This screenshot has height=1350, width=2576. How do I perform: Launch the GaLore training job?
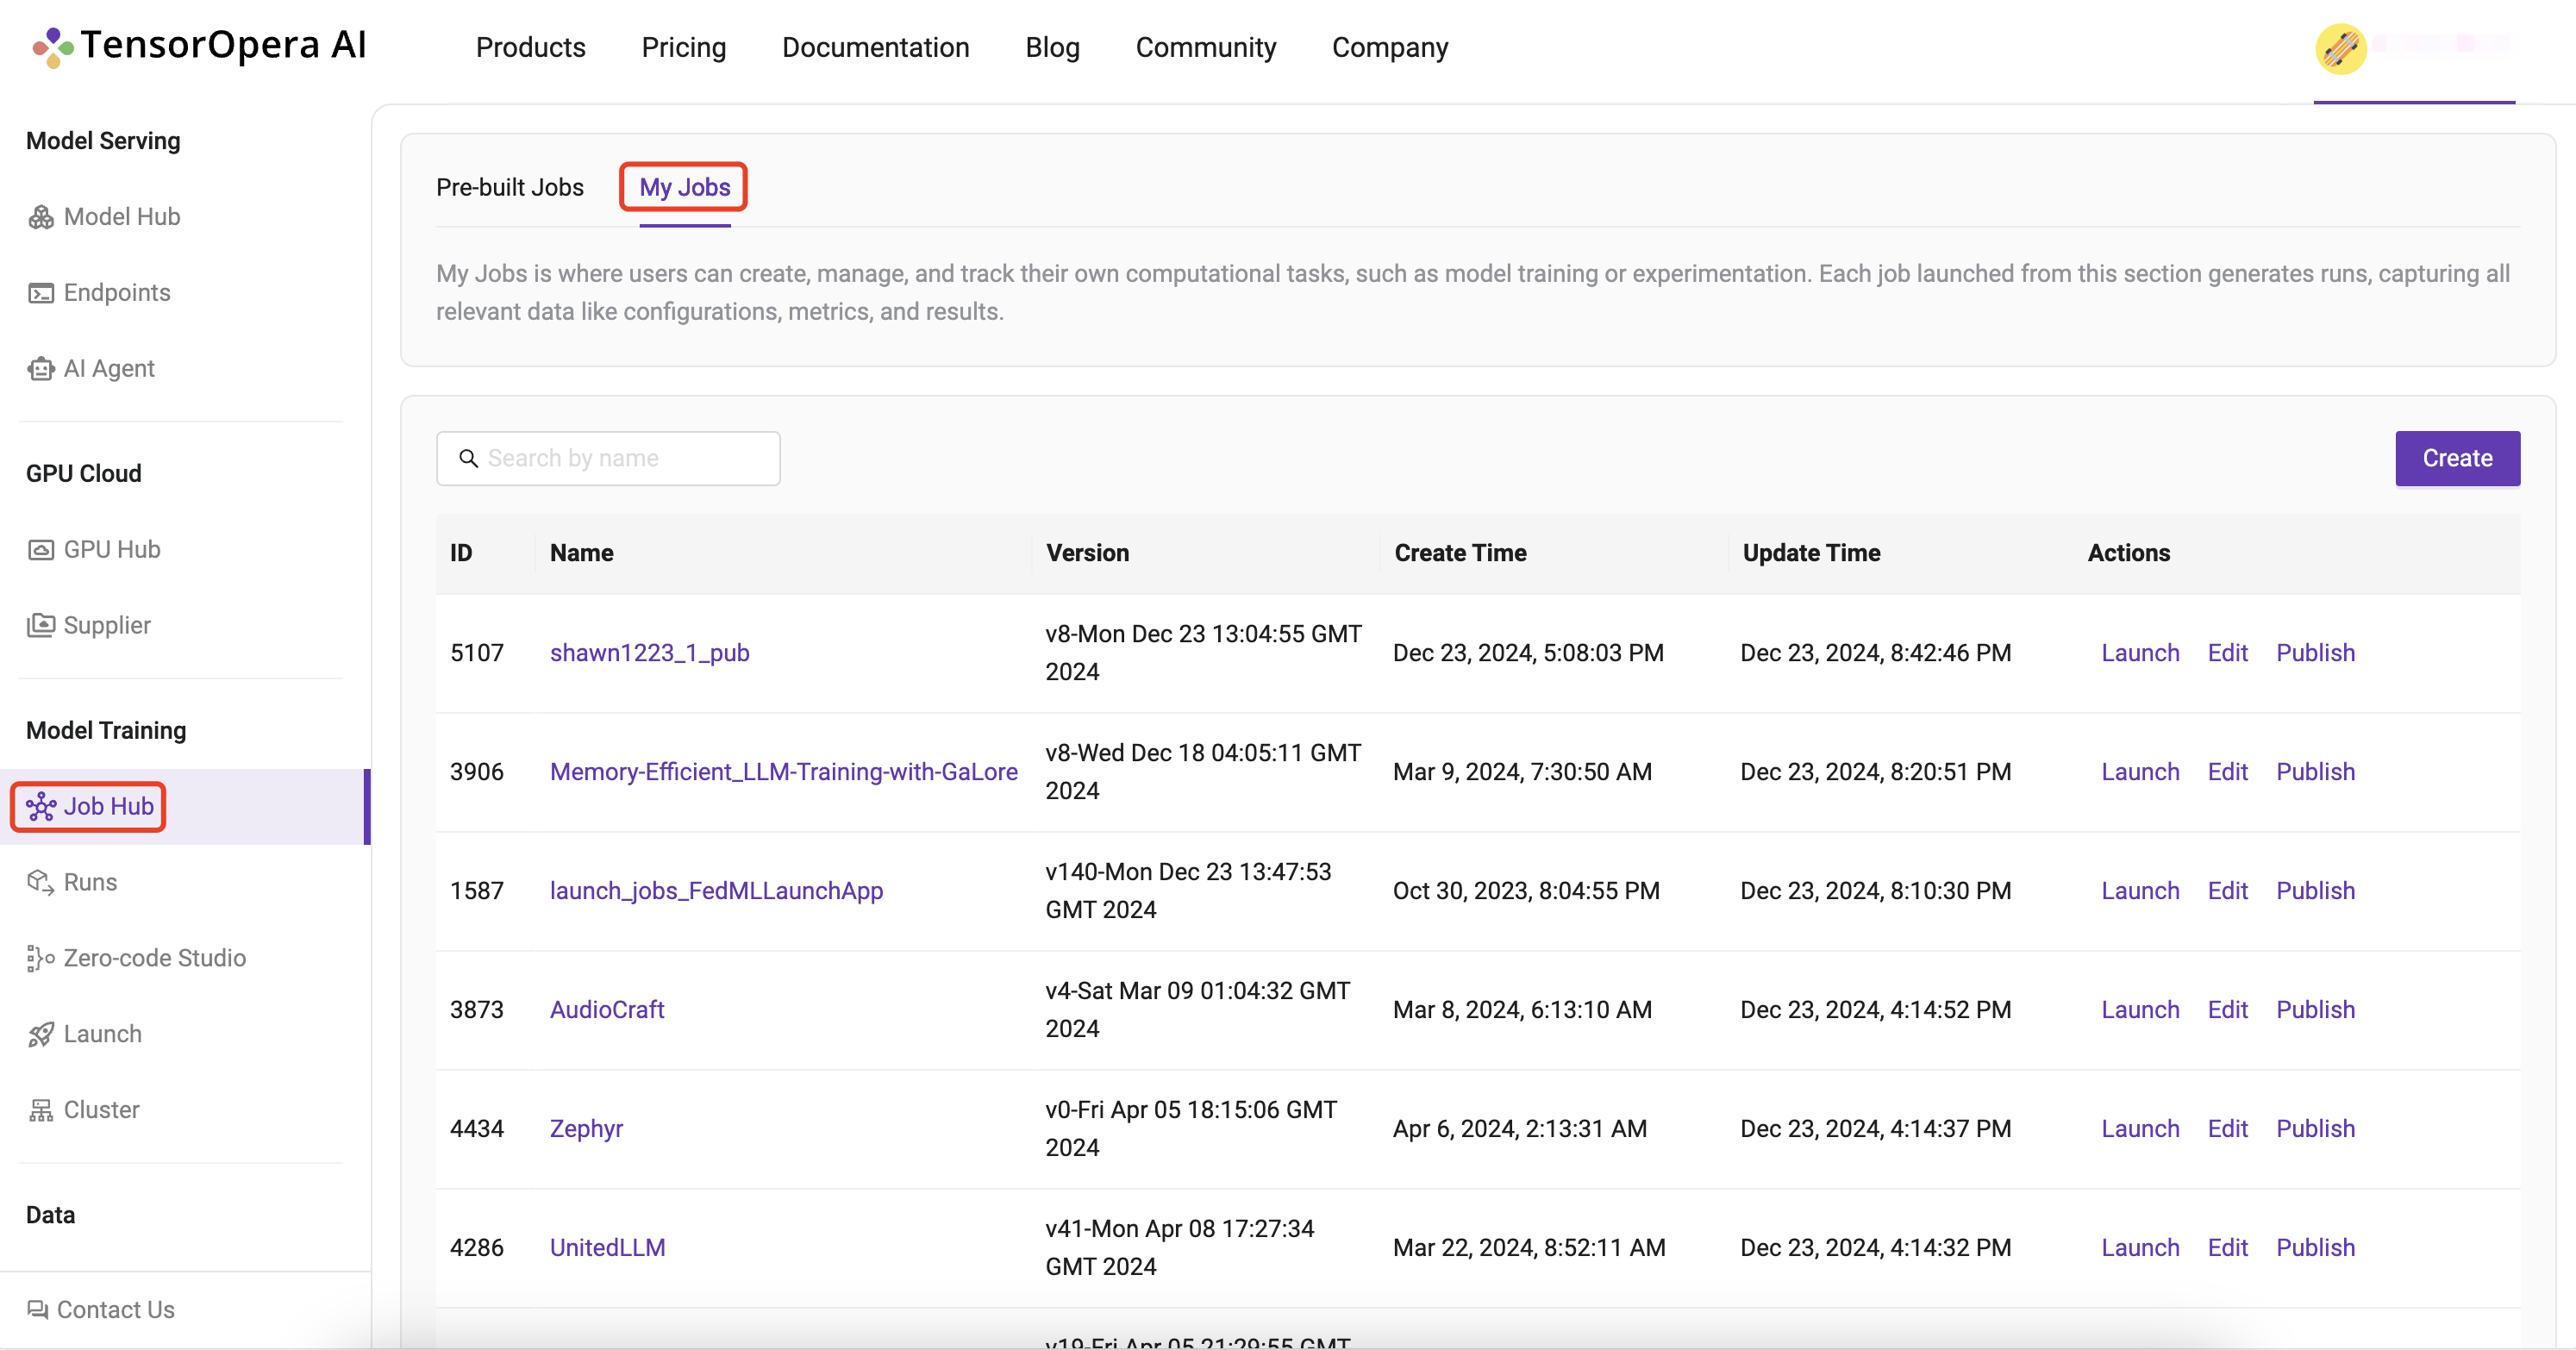[x=2140, y=772]
